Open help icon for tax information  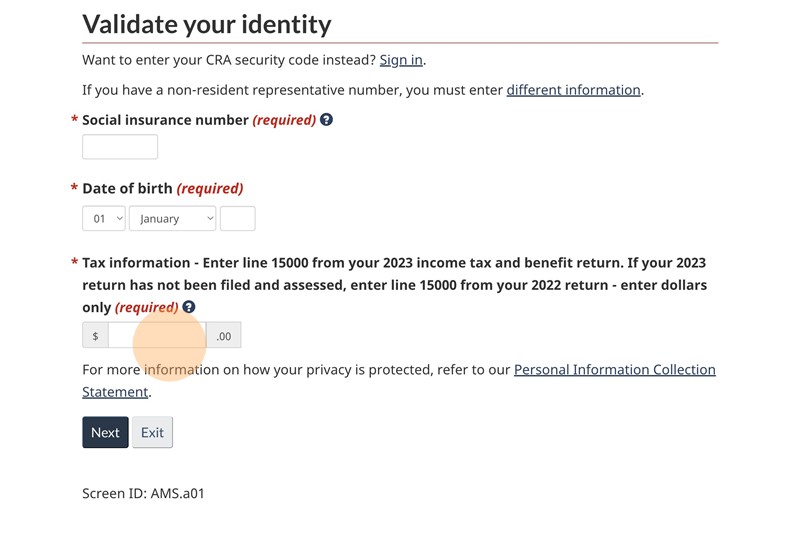pos(189,307)
